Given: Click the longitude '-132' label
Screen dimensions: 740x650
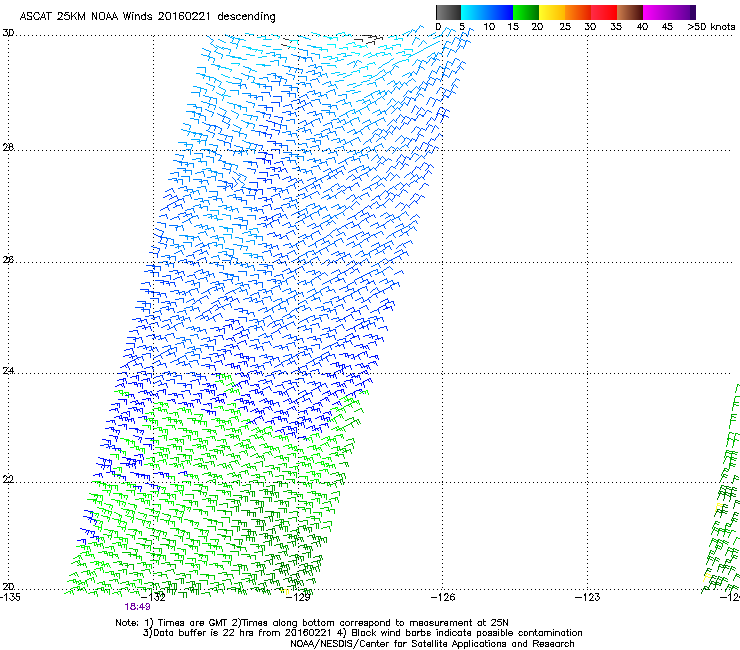Looking at the screenshot, I should (155, 597).
